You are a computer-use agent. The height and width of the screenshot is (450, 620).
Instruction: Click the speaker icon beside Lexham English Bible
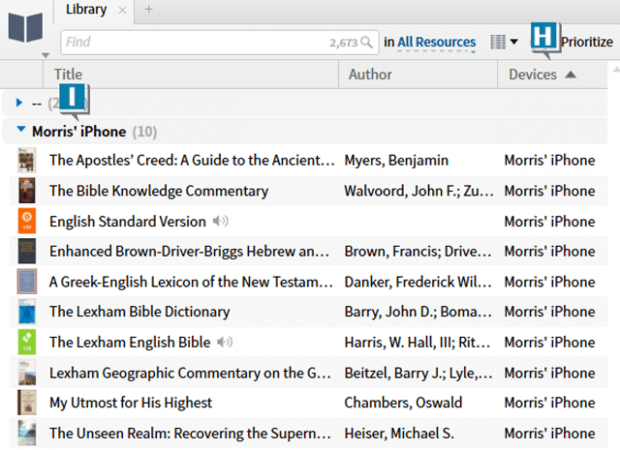226,342
